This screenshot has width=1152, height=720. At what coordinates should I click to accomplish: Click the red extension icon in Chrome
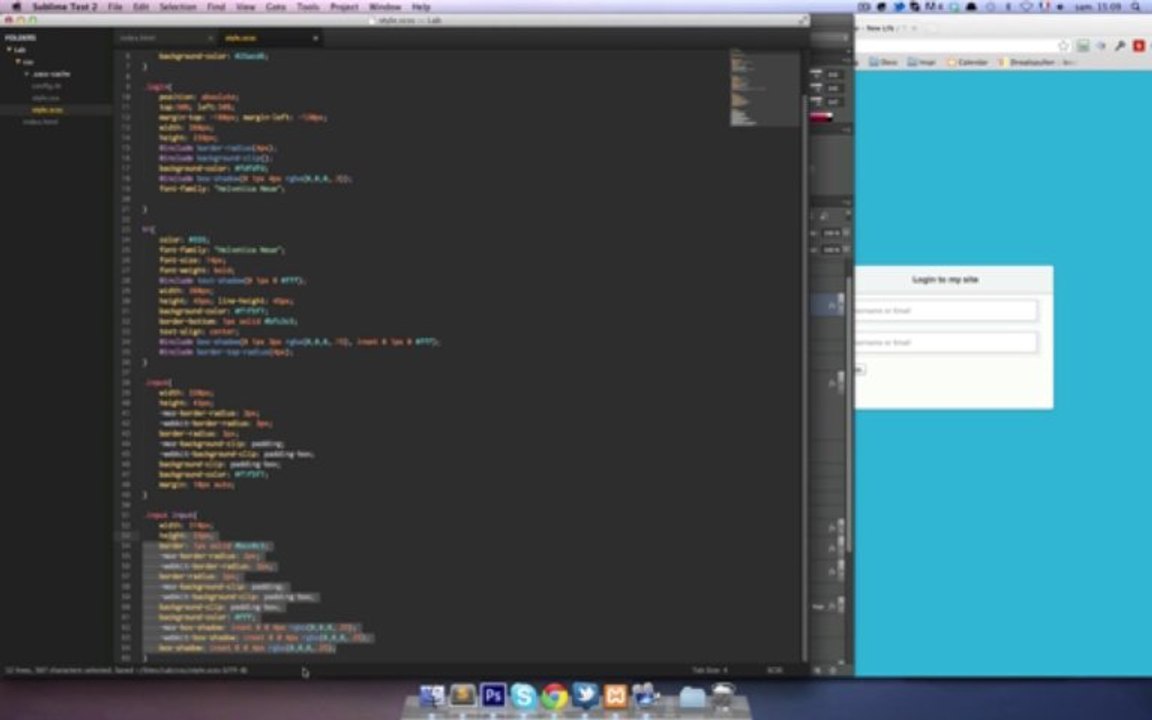tap(1138, 46)
